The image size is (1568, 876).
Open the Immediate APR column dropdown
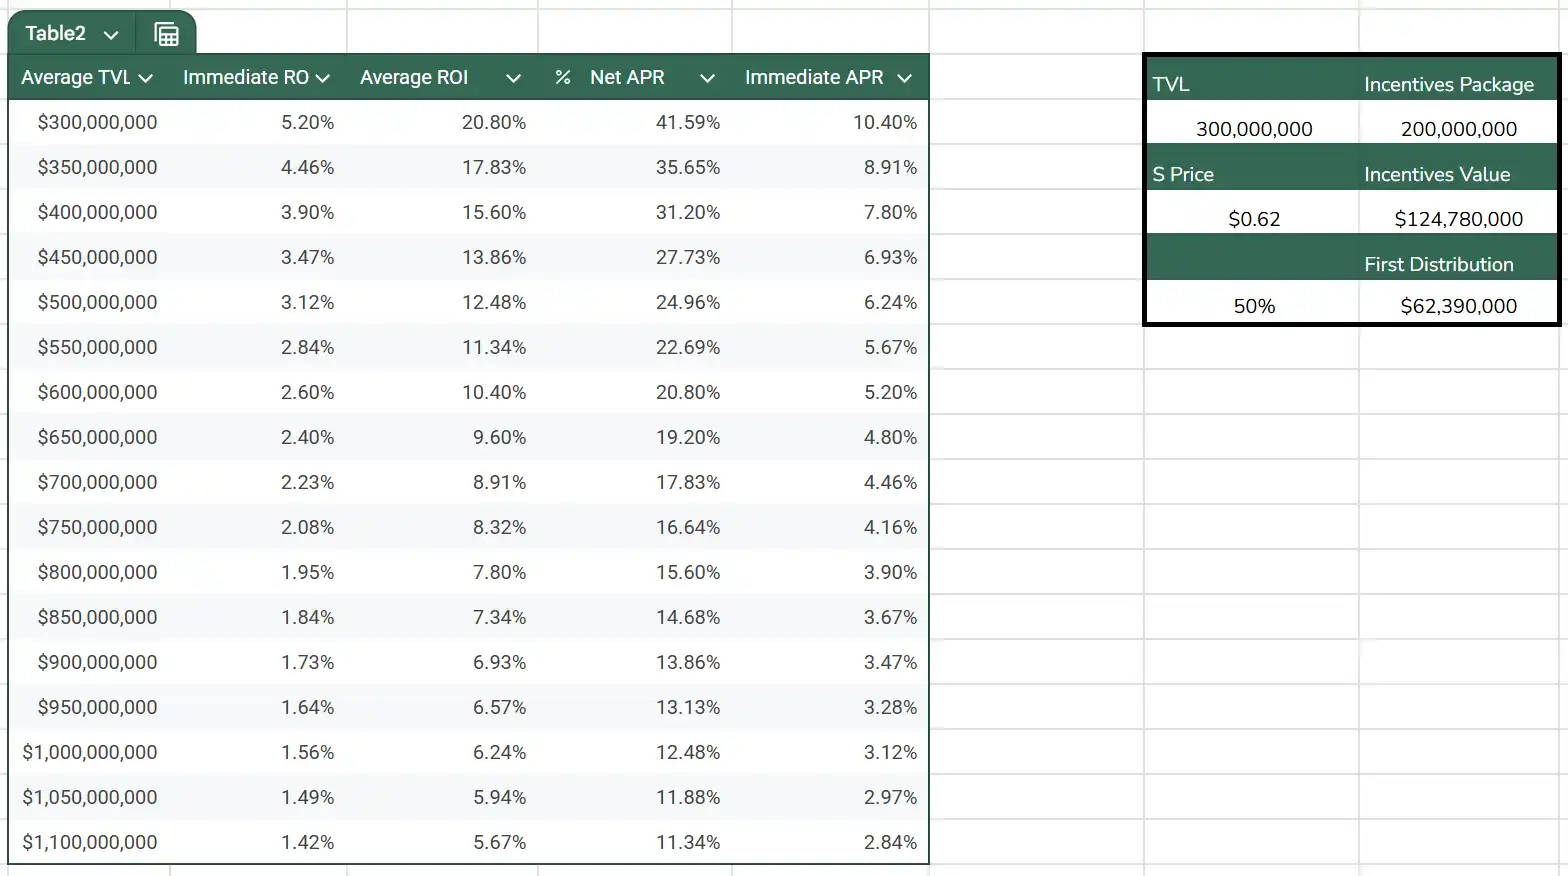tap(904, 78)
